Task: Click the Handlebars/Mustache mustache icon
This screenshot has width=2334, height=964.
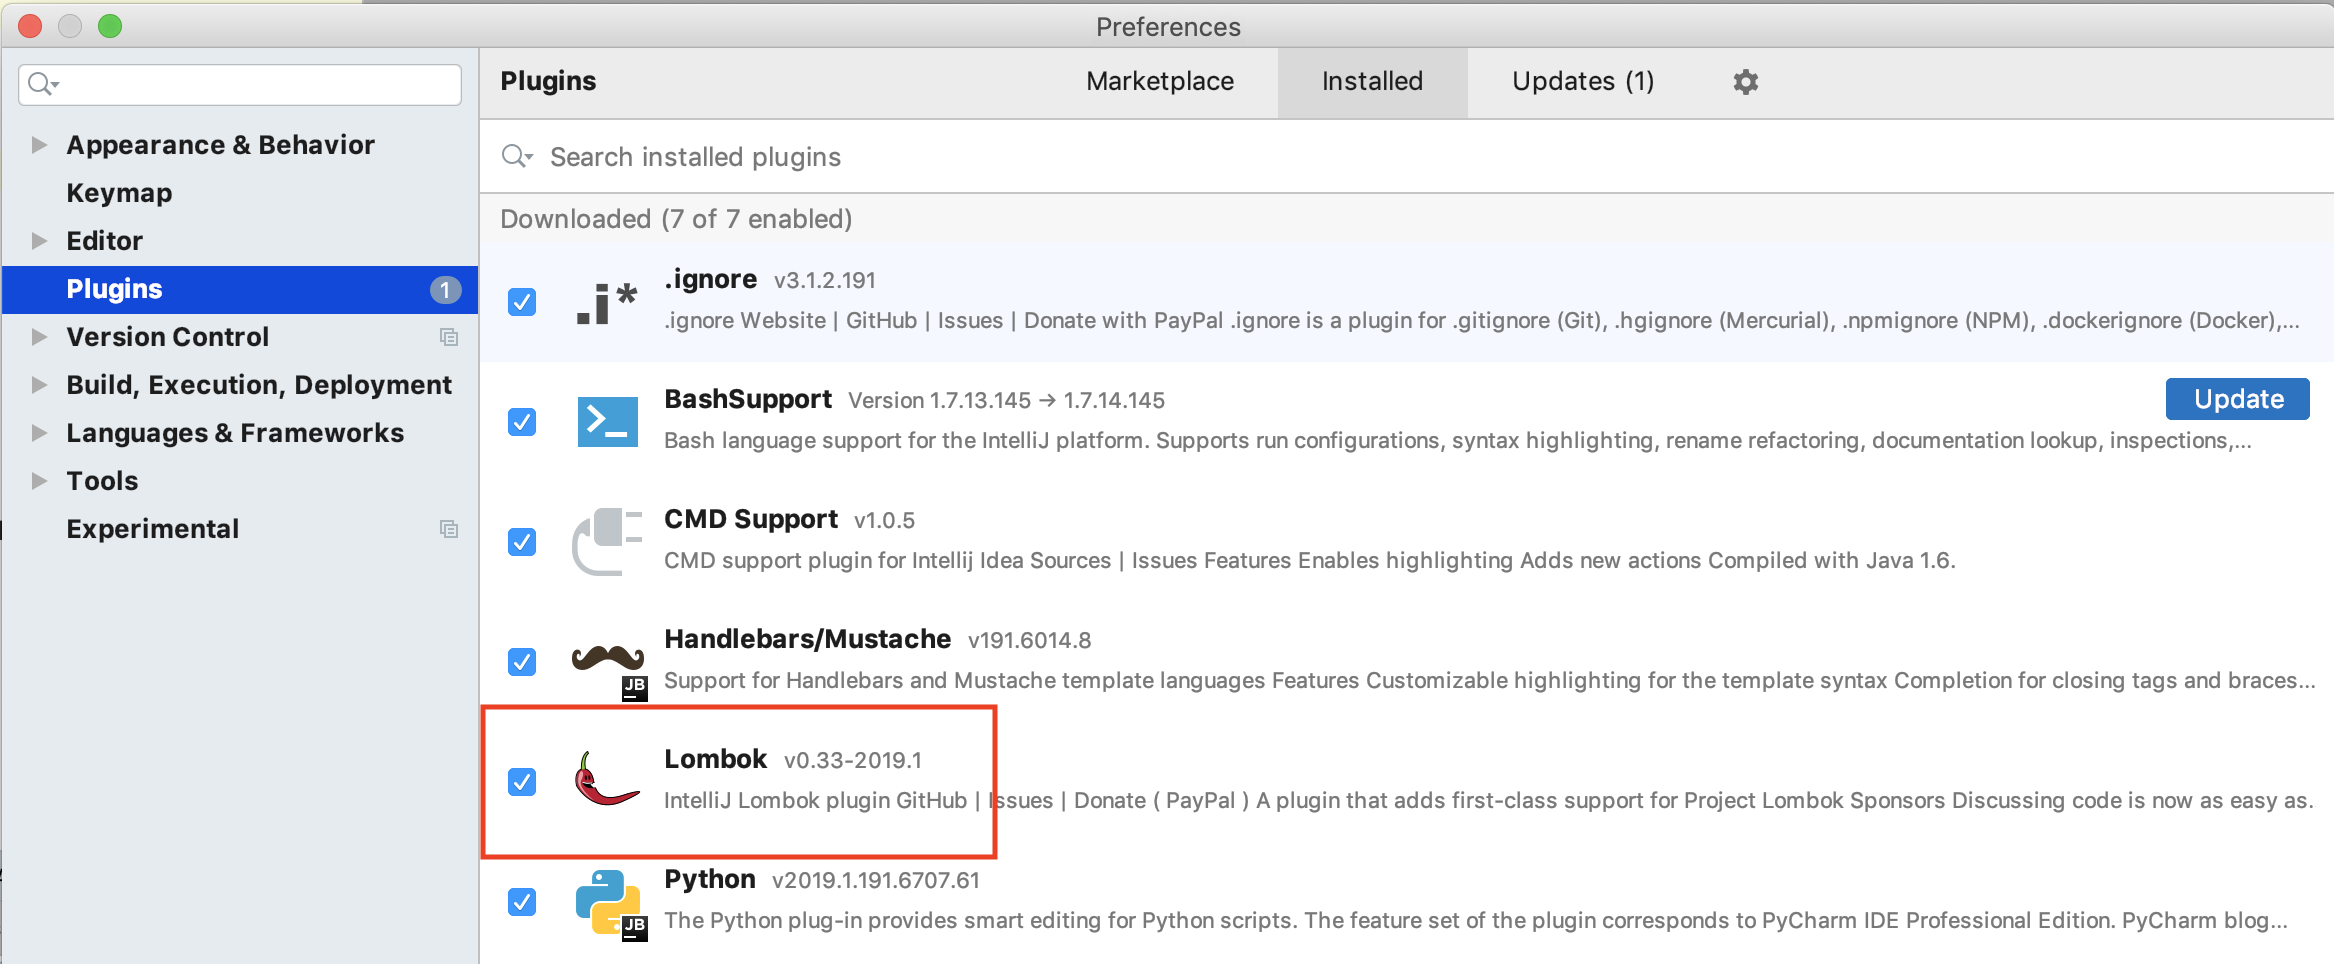Action: point(608,661)
